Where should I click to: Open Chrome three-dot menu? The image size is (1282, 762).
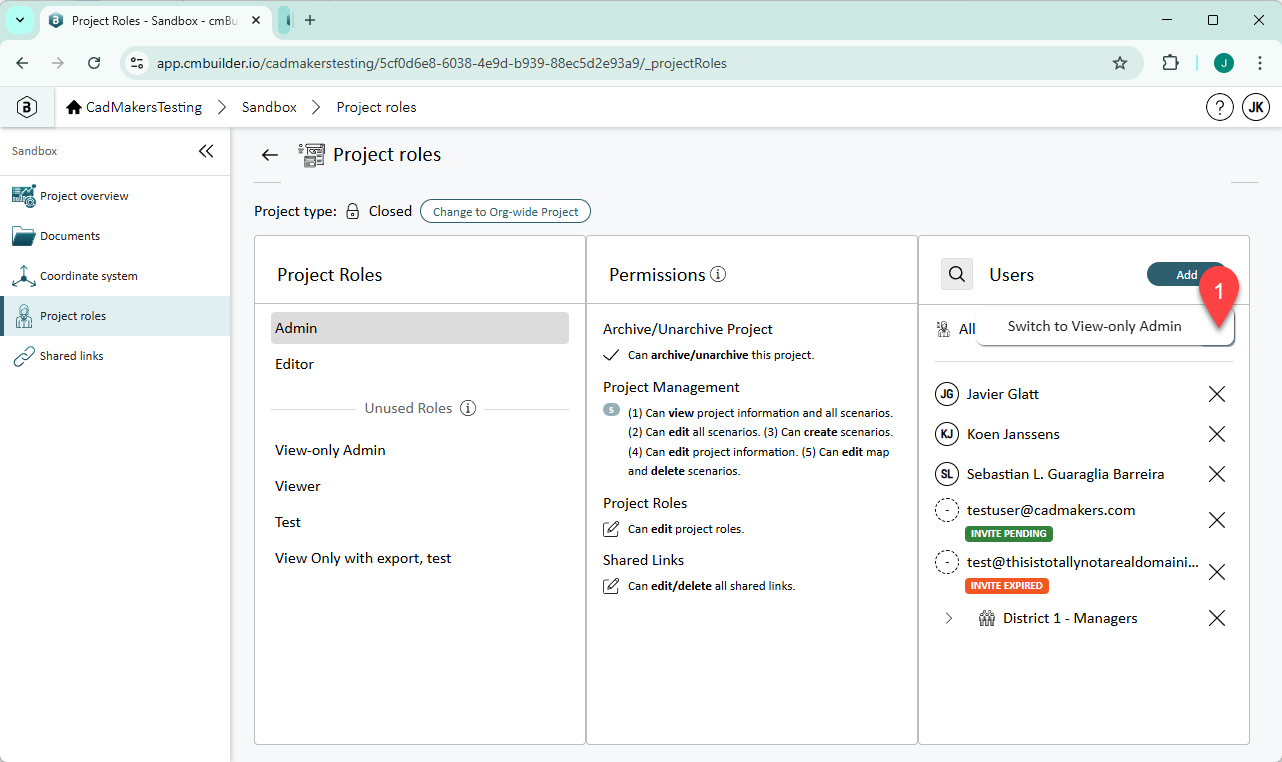1260,63
